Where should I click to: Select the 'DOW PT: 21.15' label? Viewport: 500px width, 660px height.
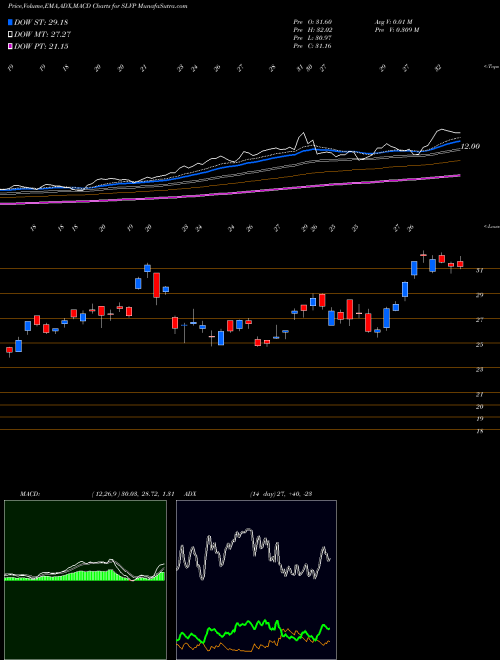[41, 46]
